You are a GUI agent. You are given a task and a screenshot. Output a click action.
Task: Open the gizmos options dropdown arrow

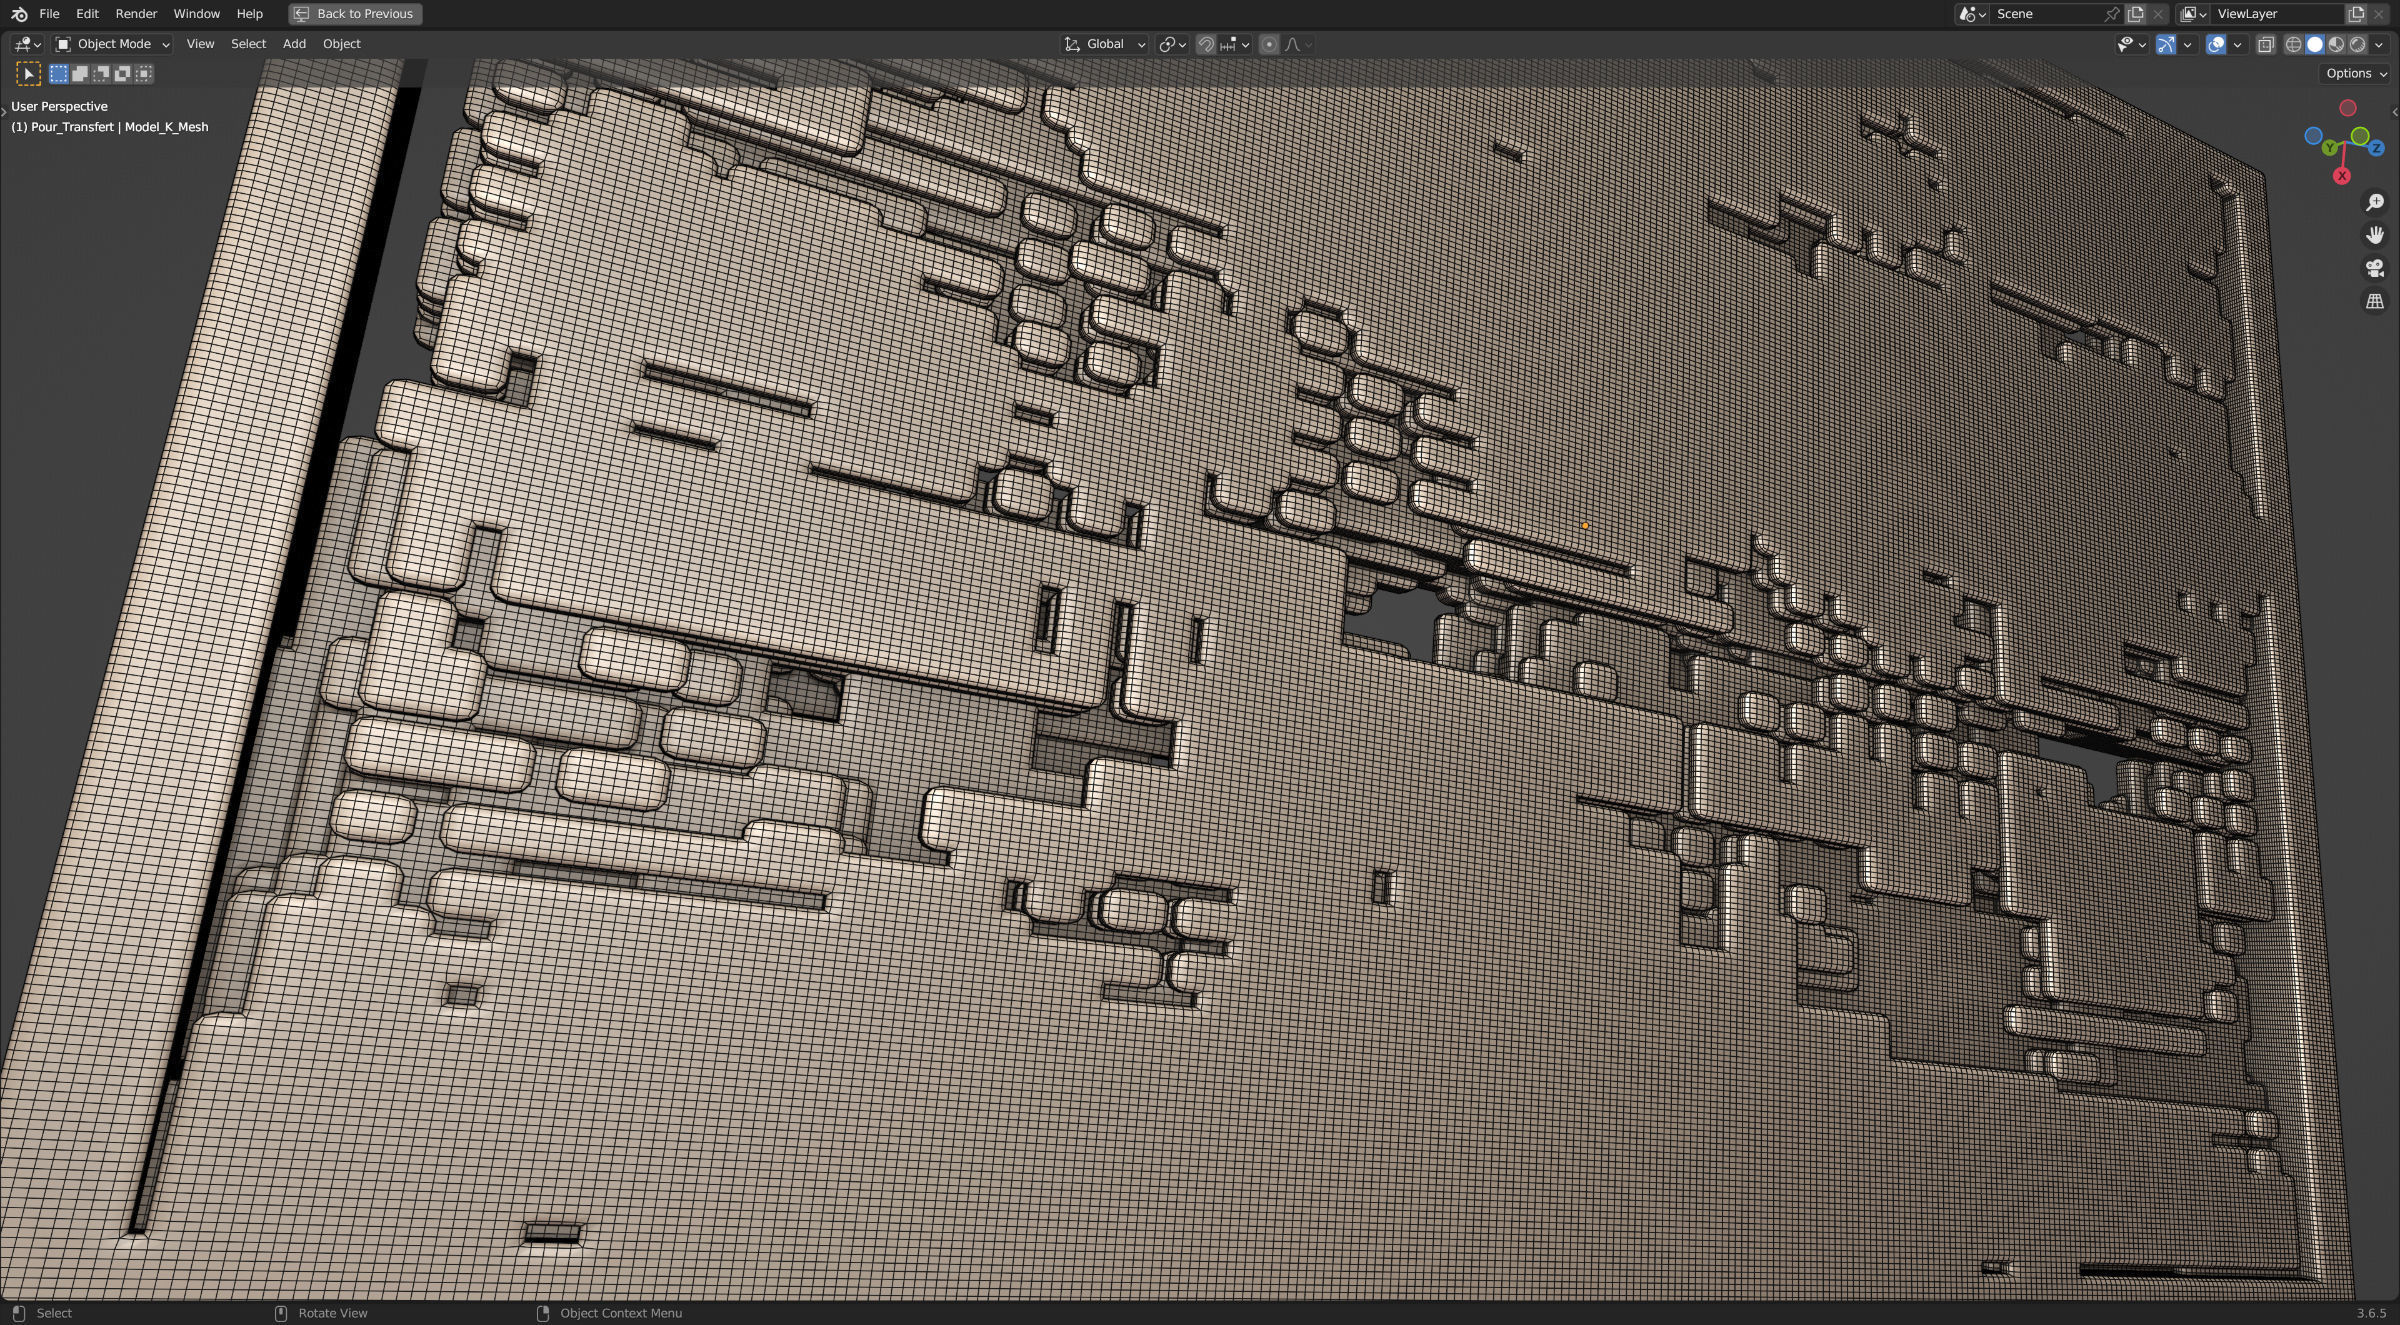point(2187,44)
